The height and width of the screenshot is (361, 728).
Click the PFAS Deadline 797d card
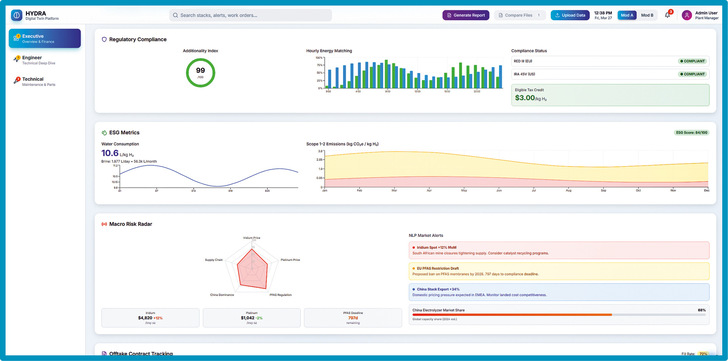tap(353, 318)
